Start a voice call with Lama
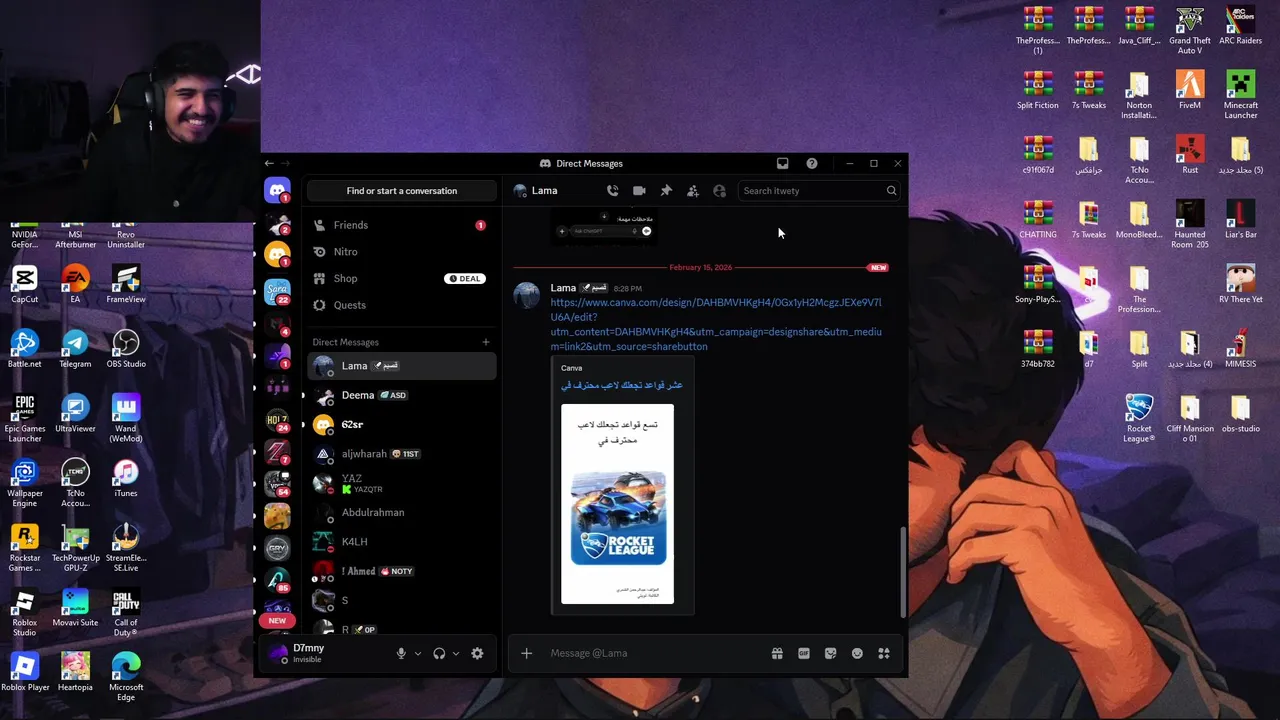This screenshot has width=1280, height=720. click(x=612, y=191)
